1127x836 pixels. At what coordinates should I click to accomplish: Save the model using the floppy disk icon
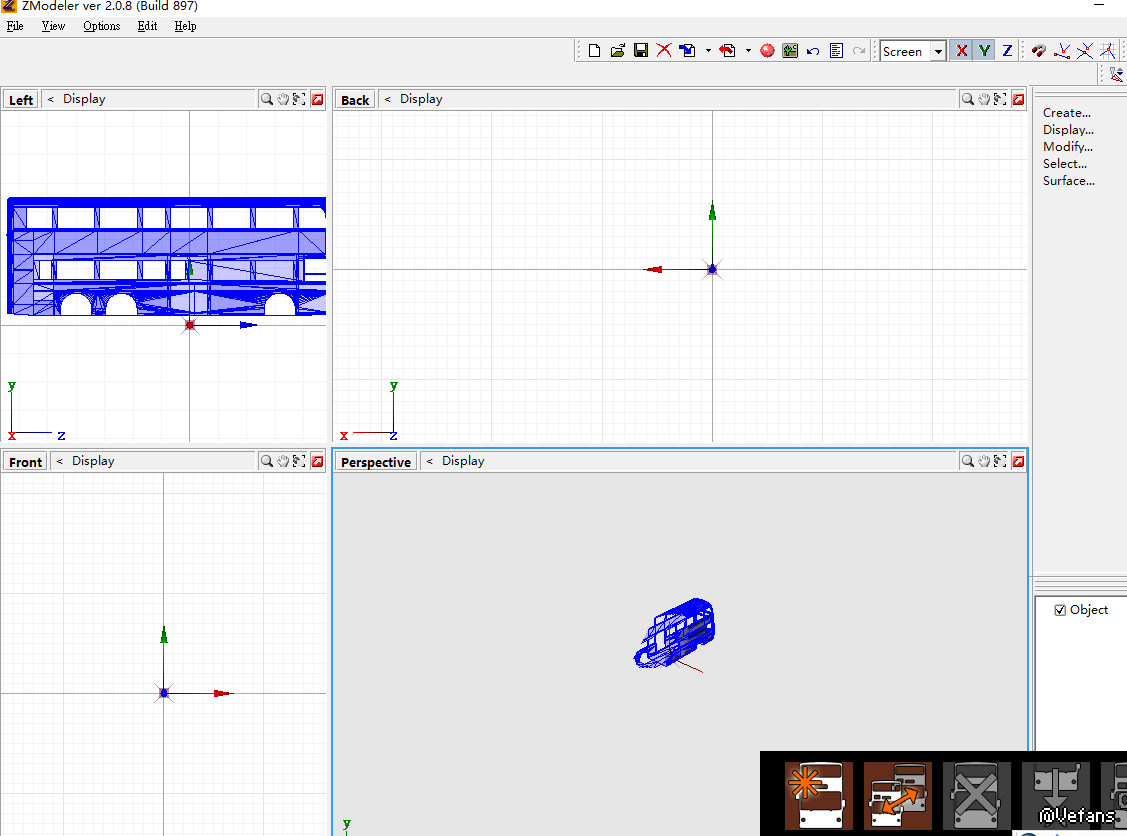tap(641, 51)
